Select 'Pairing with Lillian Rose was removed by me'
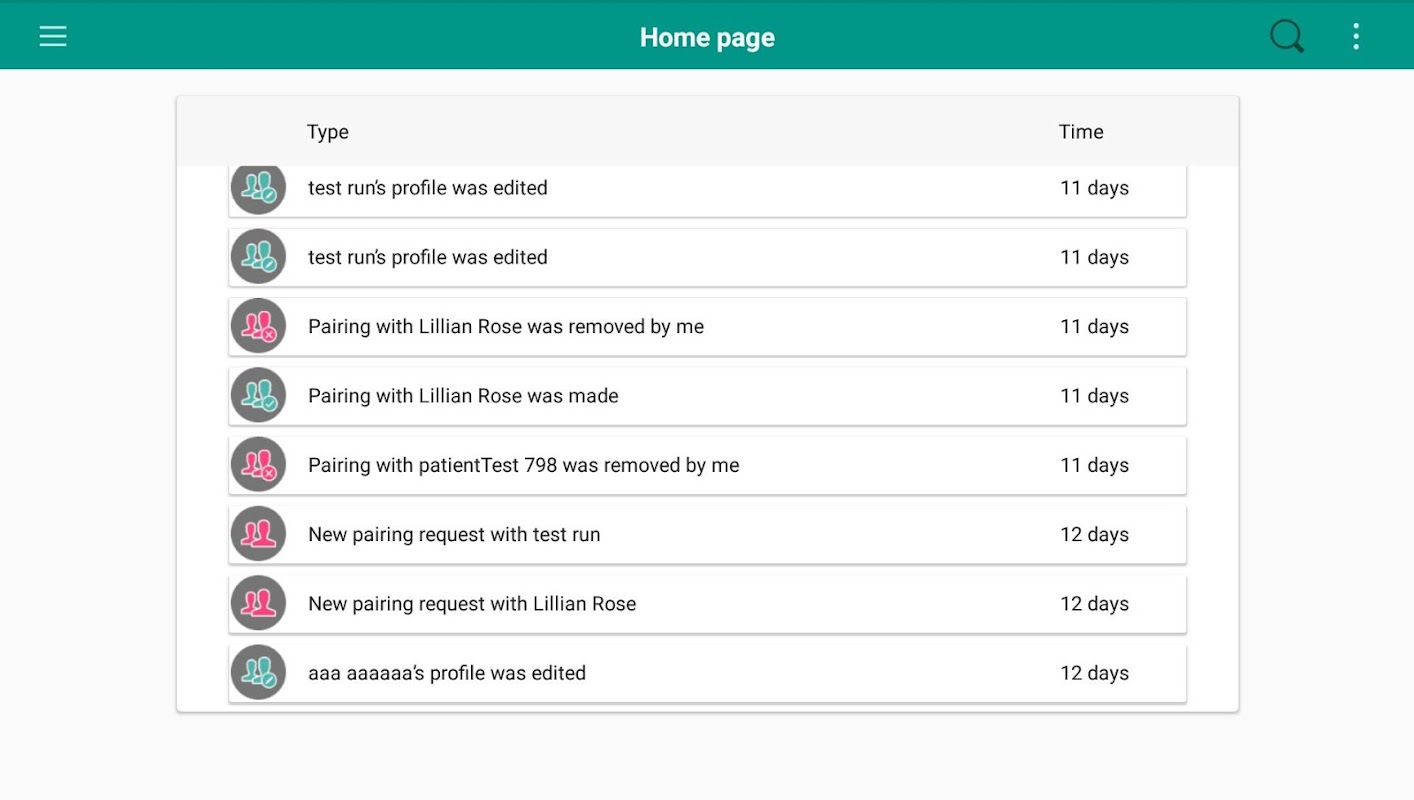 [x=506, y=327]
